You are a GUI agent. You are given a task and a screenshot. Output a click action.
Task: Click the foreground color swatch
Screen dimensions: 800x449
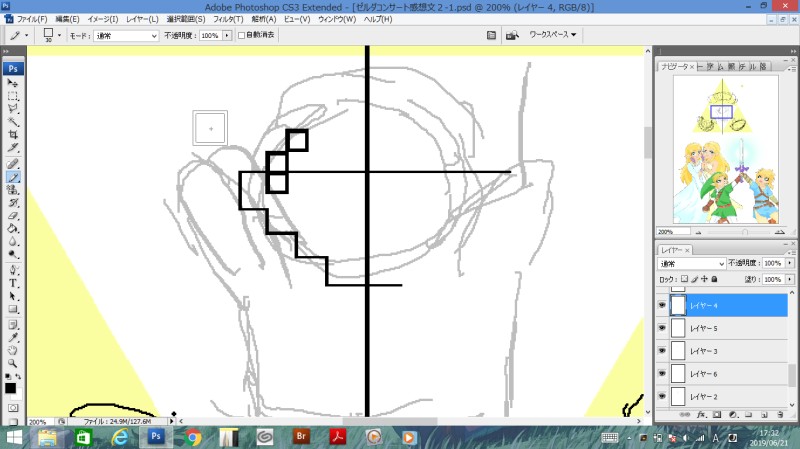coord(10,388)
